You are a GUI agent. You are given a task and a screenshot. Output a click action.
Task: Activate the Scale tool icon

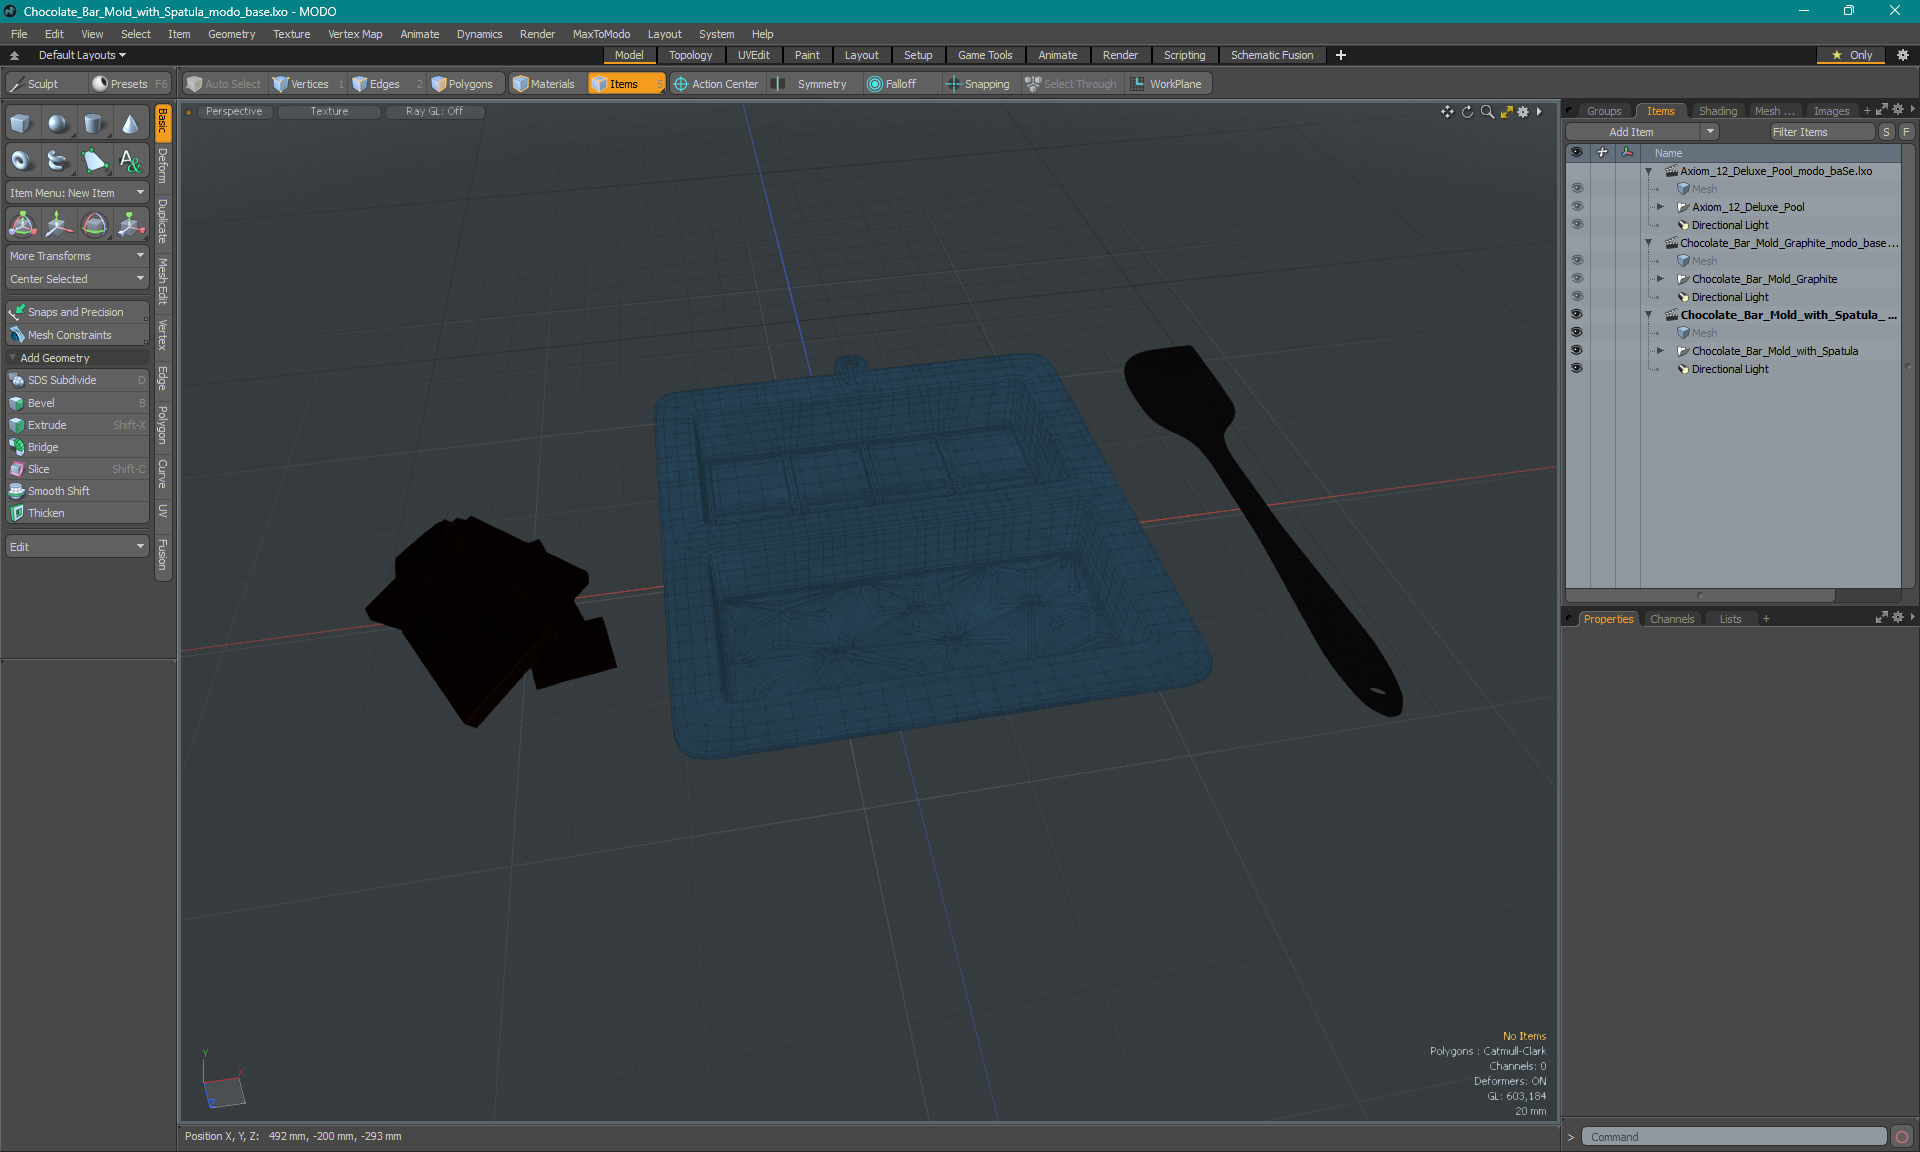pyautogui.click(x=130, y=224)
